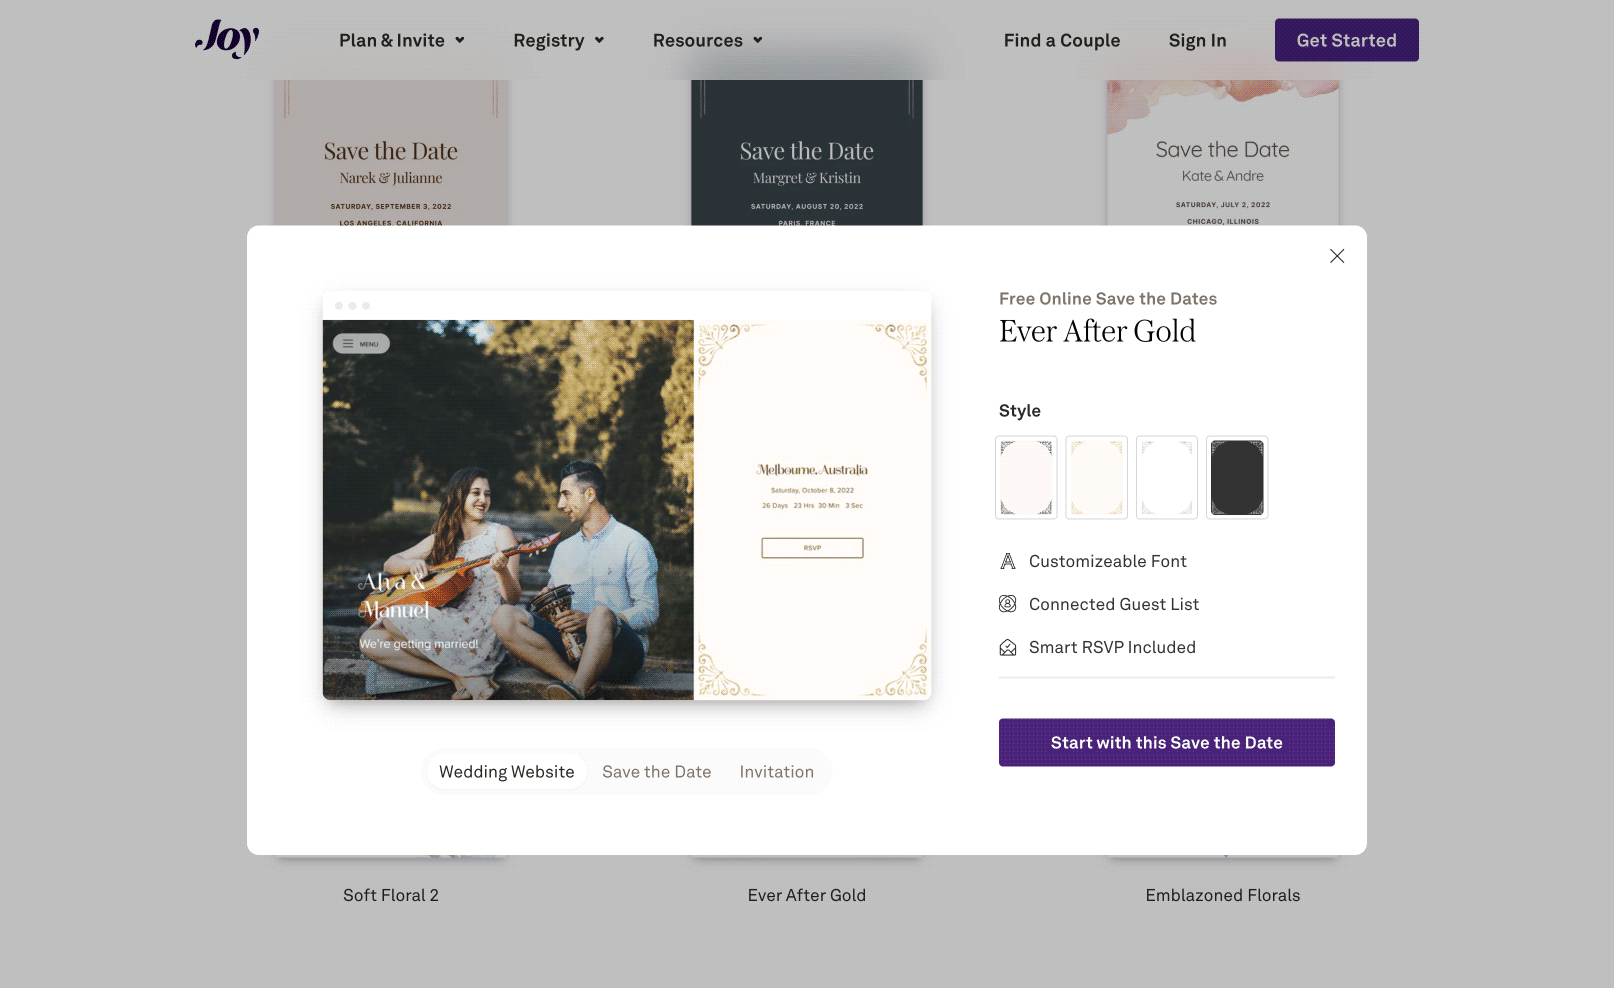
Task: Click the Connected Guest List icon
Action: click(1008, 604)
